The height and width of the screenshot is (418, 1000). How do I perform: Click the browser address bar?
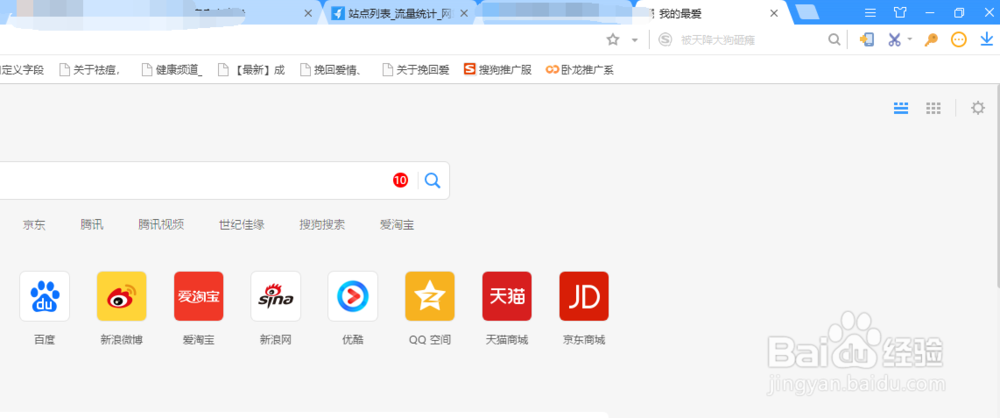click(300, 40)
